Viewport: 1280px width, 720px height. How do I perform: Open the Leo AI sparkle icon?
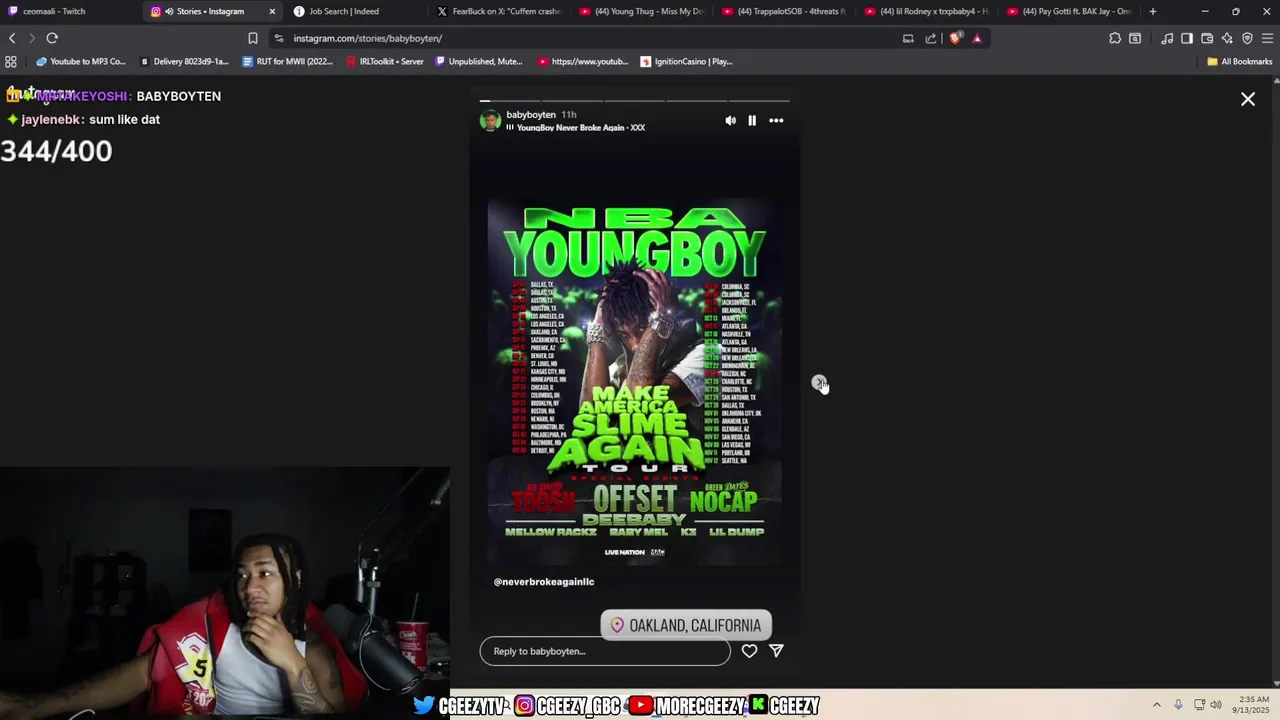(x=1227, y=38)
